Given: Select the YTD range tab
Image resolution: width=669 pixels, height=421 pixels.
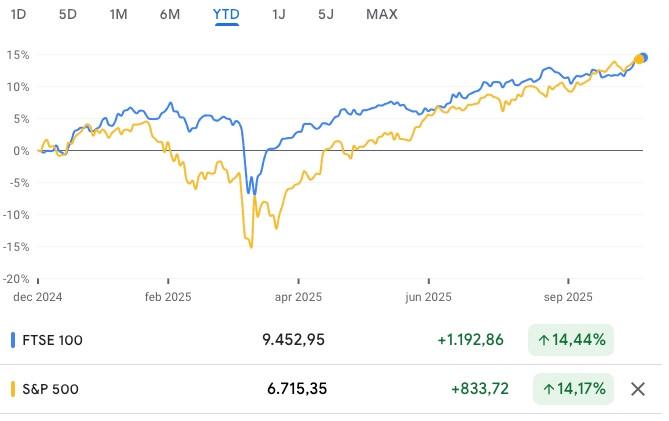Looking at the screenshot, I should tap(226, 14).
